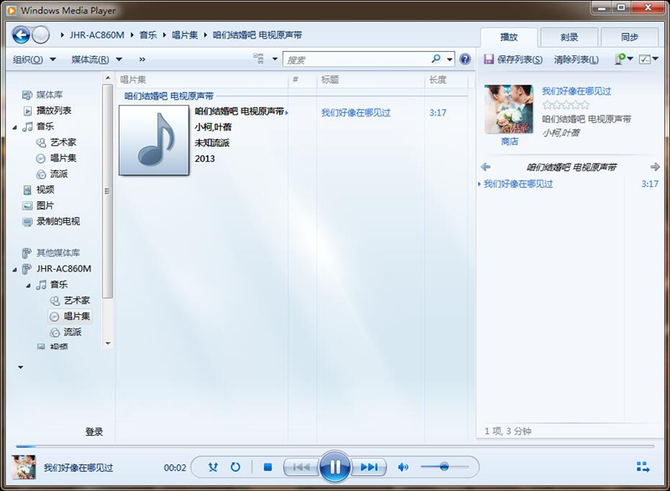This screenshot has height=491, width=670.
Task: Select 流派 under JHR-AC860M
Action: tap(73, 332)
